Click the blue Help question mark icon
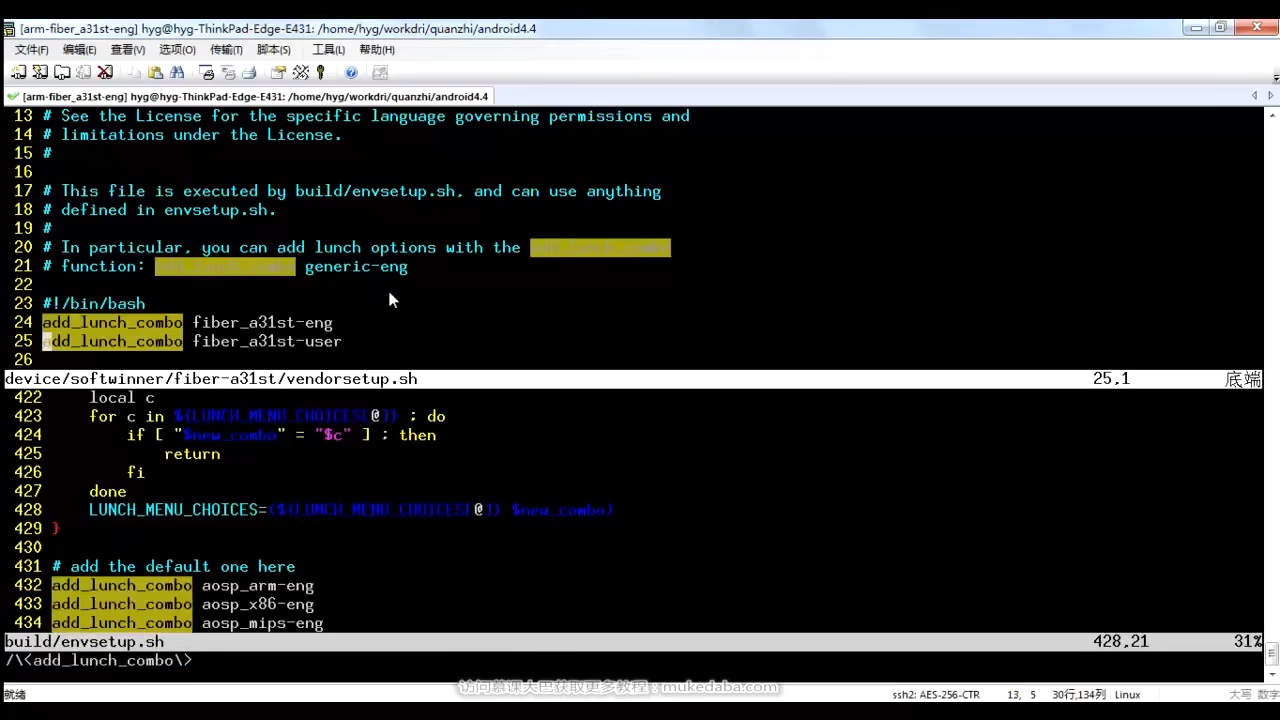1280x720 pixels. (351, 72)
